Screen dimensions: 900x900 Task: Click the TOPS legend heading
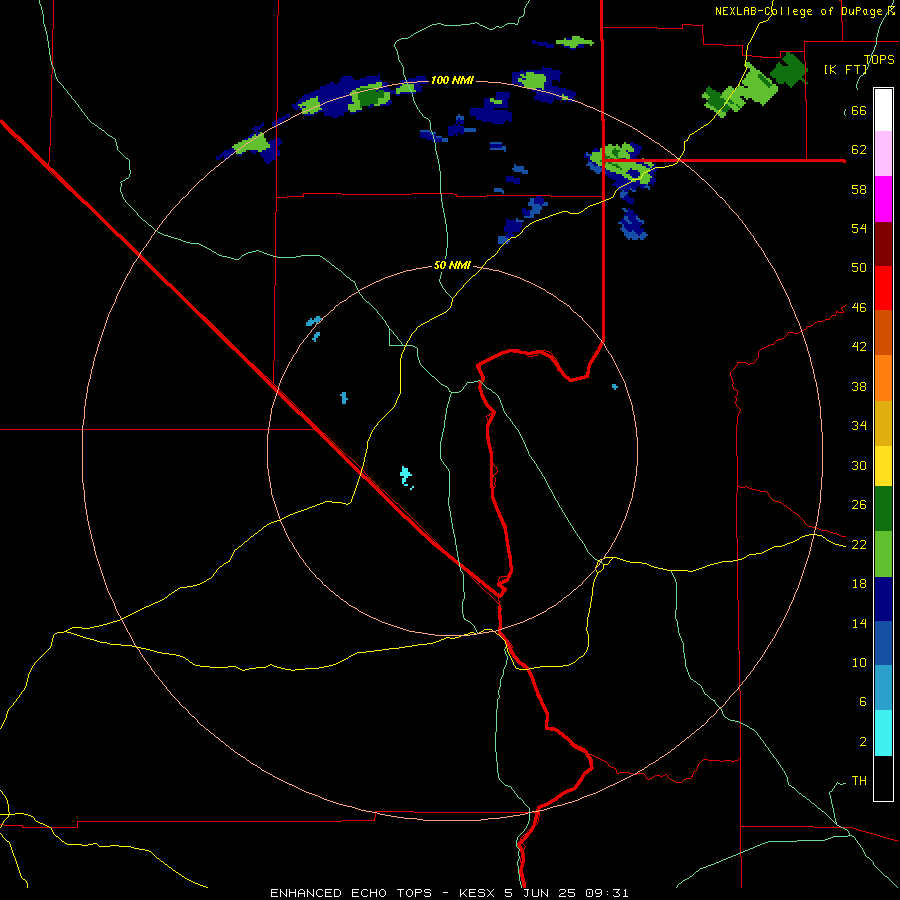point(879,59)
